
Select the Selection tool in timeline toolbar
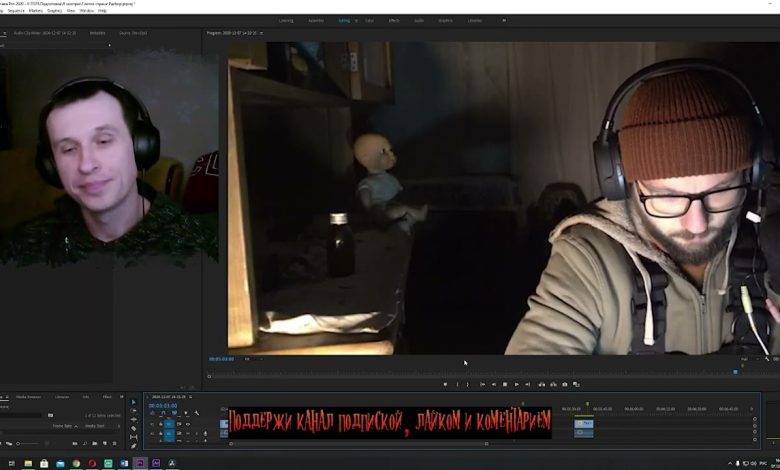pyautogui.click(x=134, y=403)
